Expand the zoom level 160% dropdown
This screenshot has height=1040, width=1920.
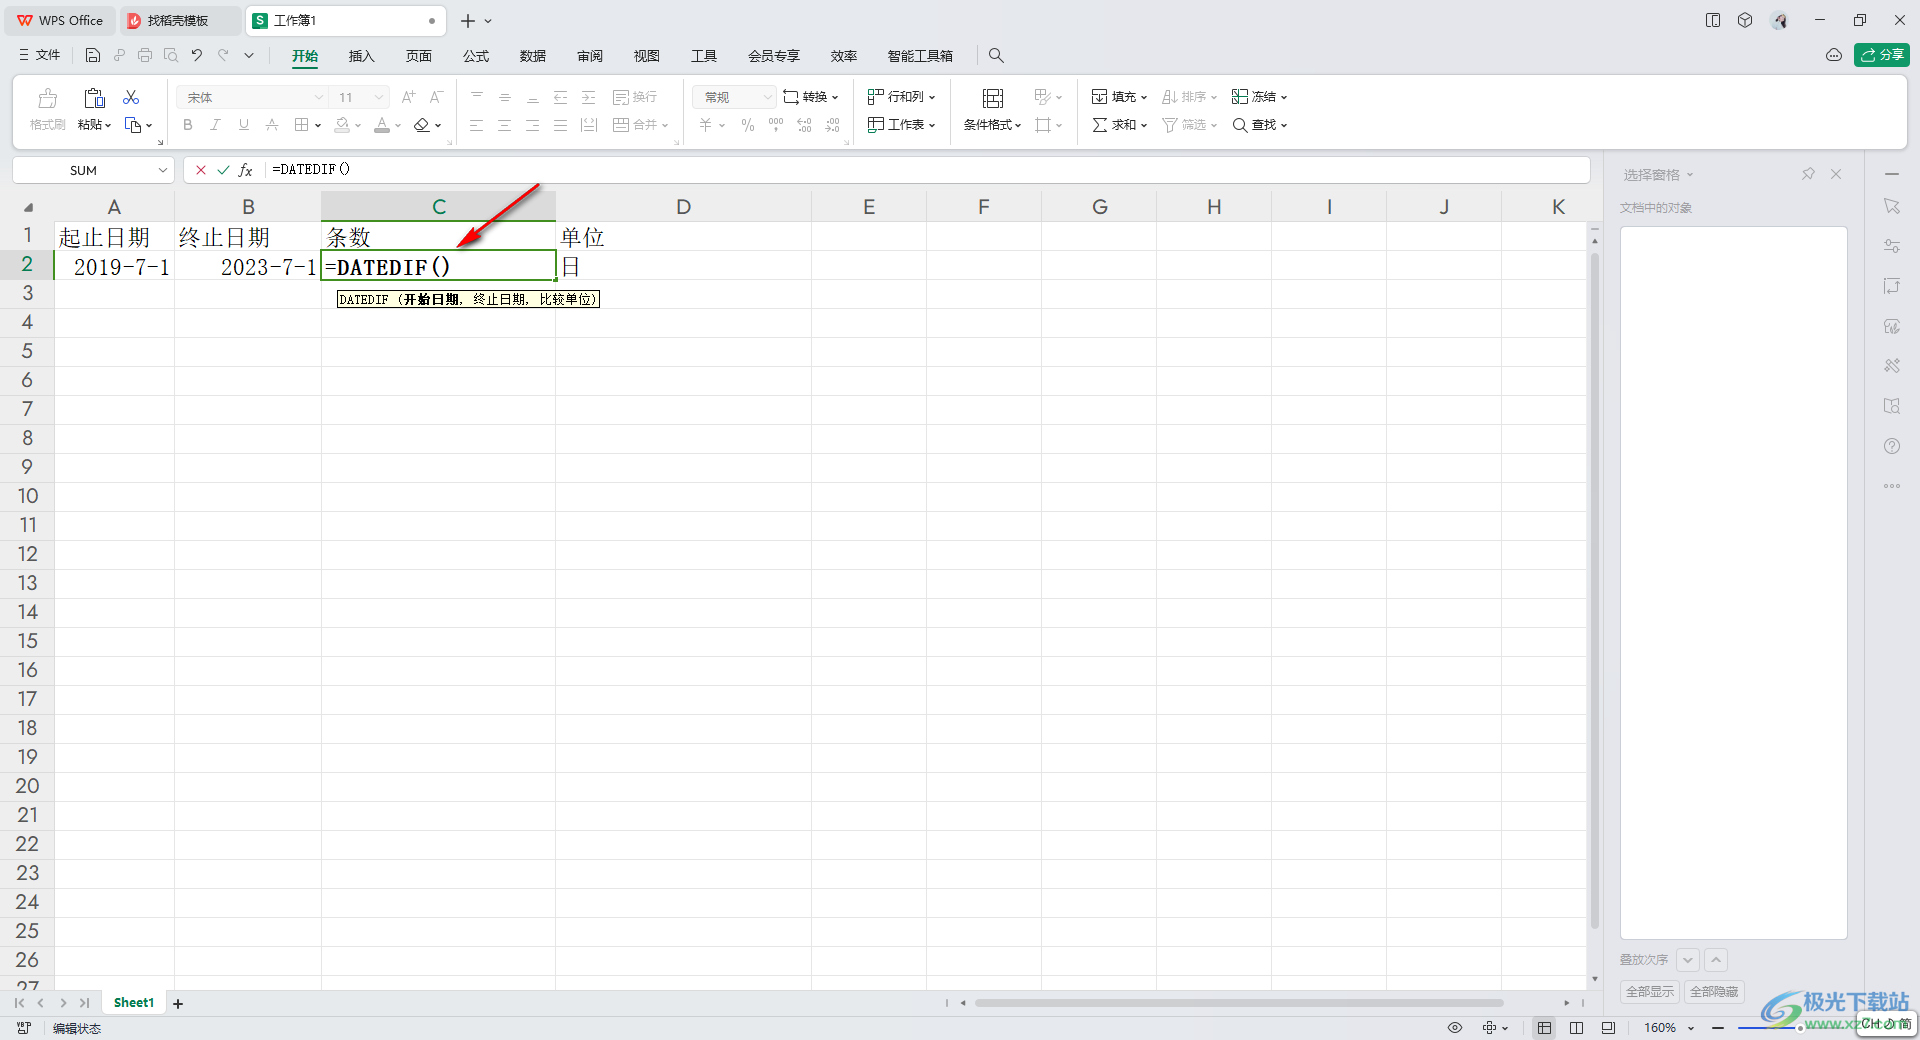coord(1691,1028)
